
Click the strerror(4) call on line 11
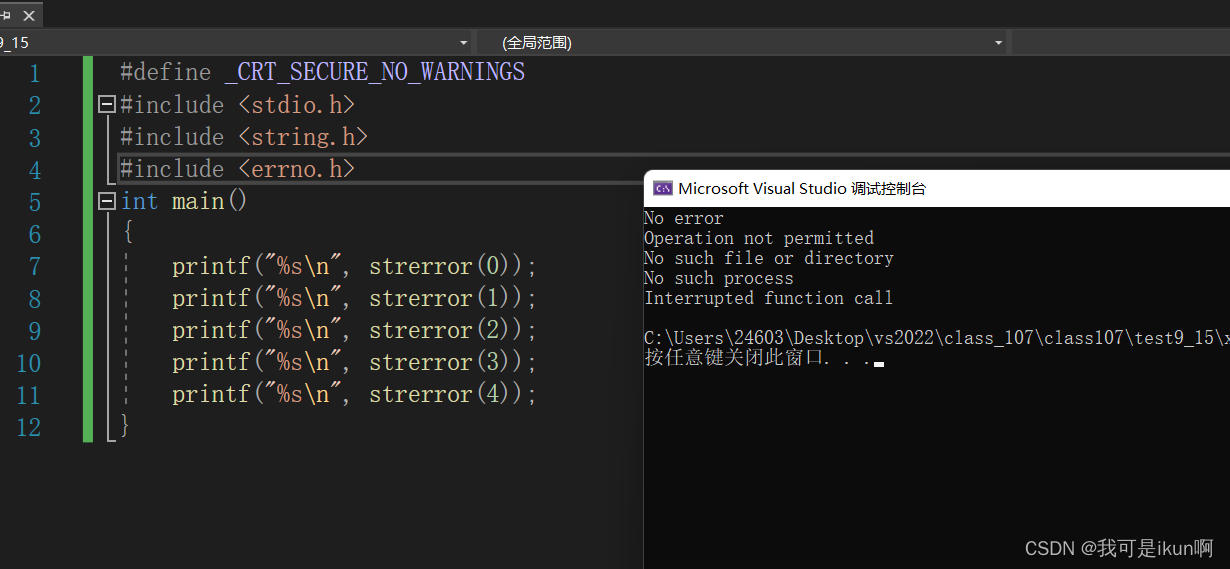pyautogui.click(x=446, y=394)
